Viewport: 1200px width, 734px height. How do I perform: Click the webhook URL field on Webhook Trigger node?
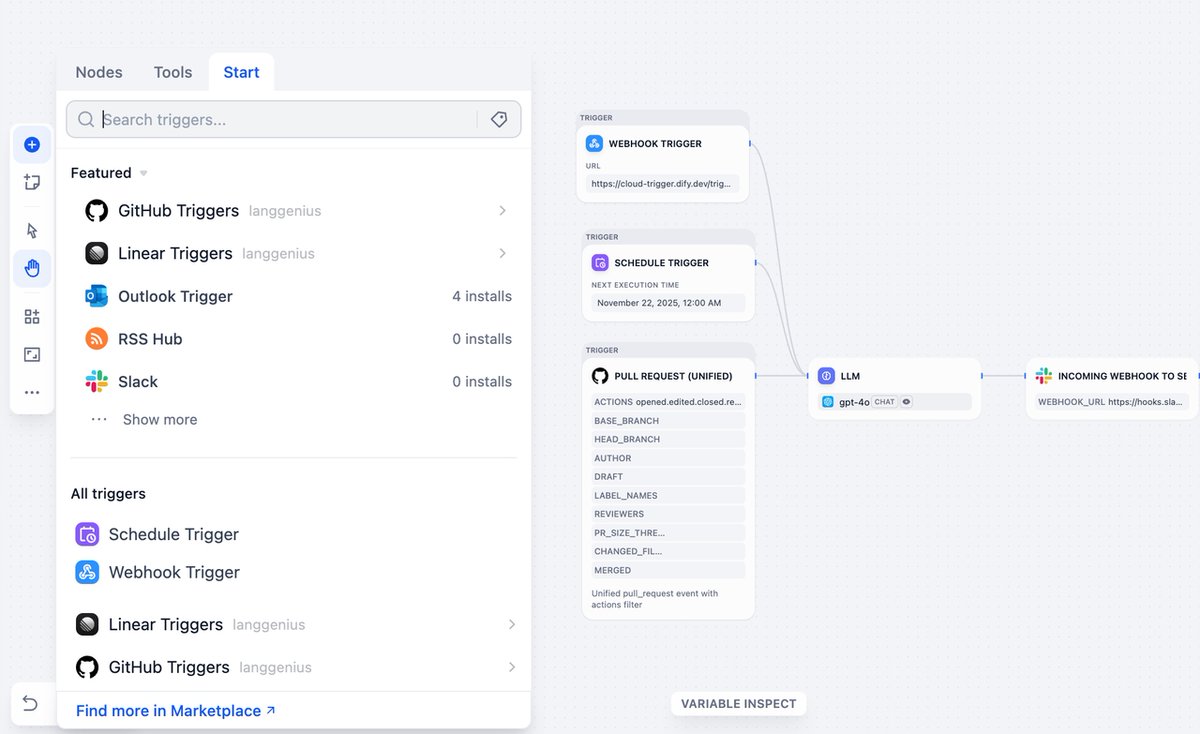pos(663,184)
